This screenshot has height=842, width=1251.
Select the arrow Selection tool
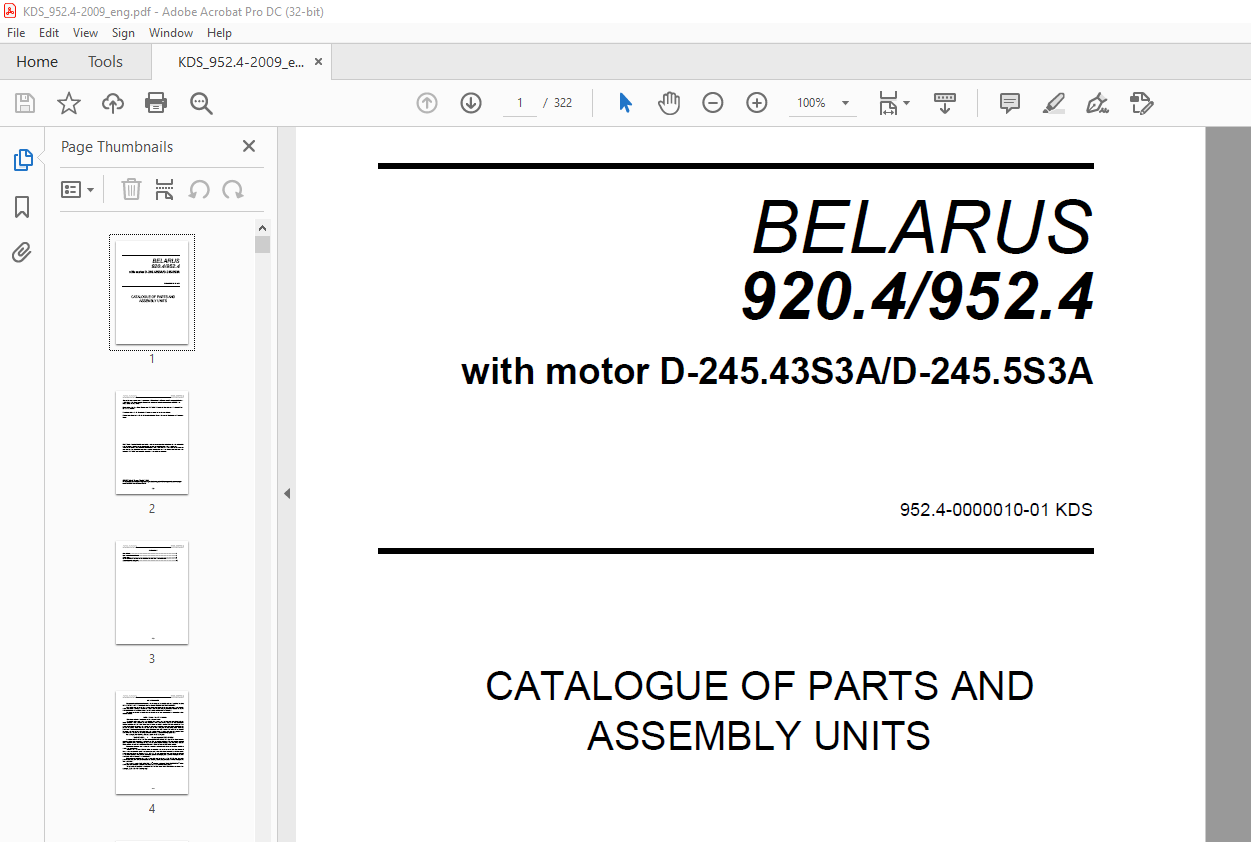[x=625, y=103]
